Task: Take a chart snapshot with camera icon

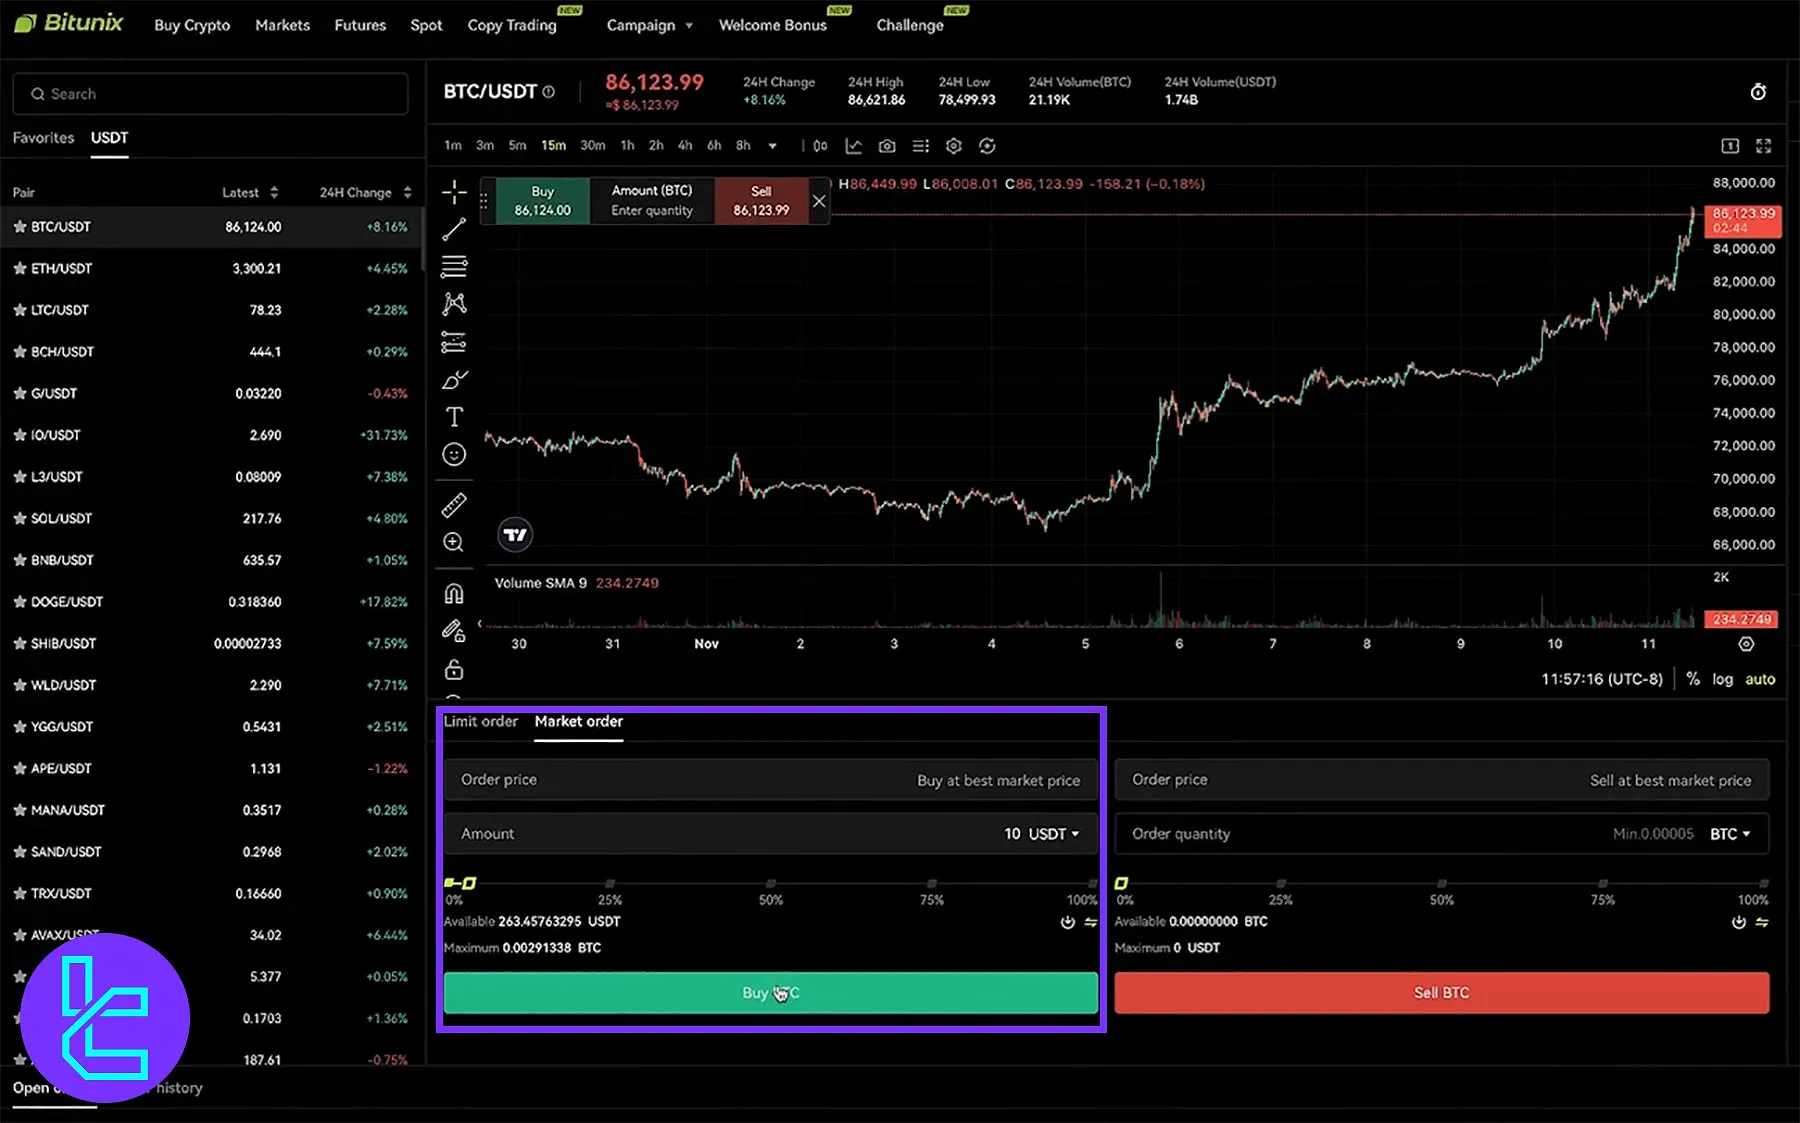Action: pyautogui.click(x=887, y=146)
